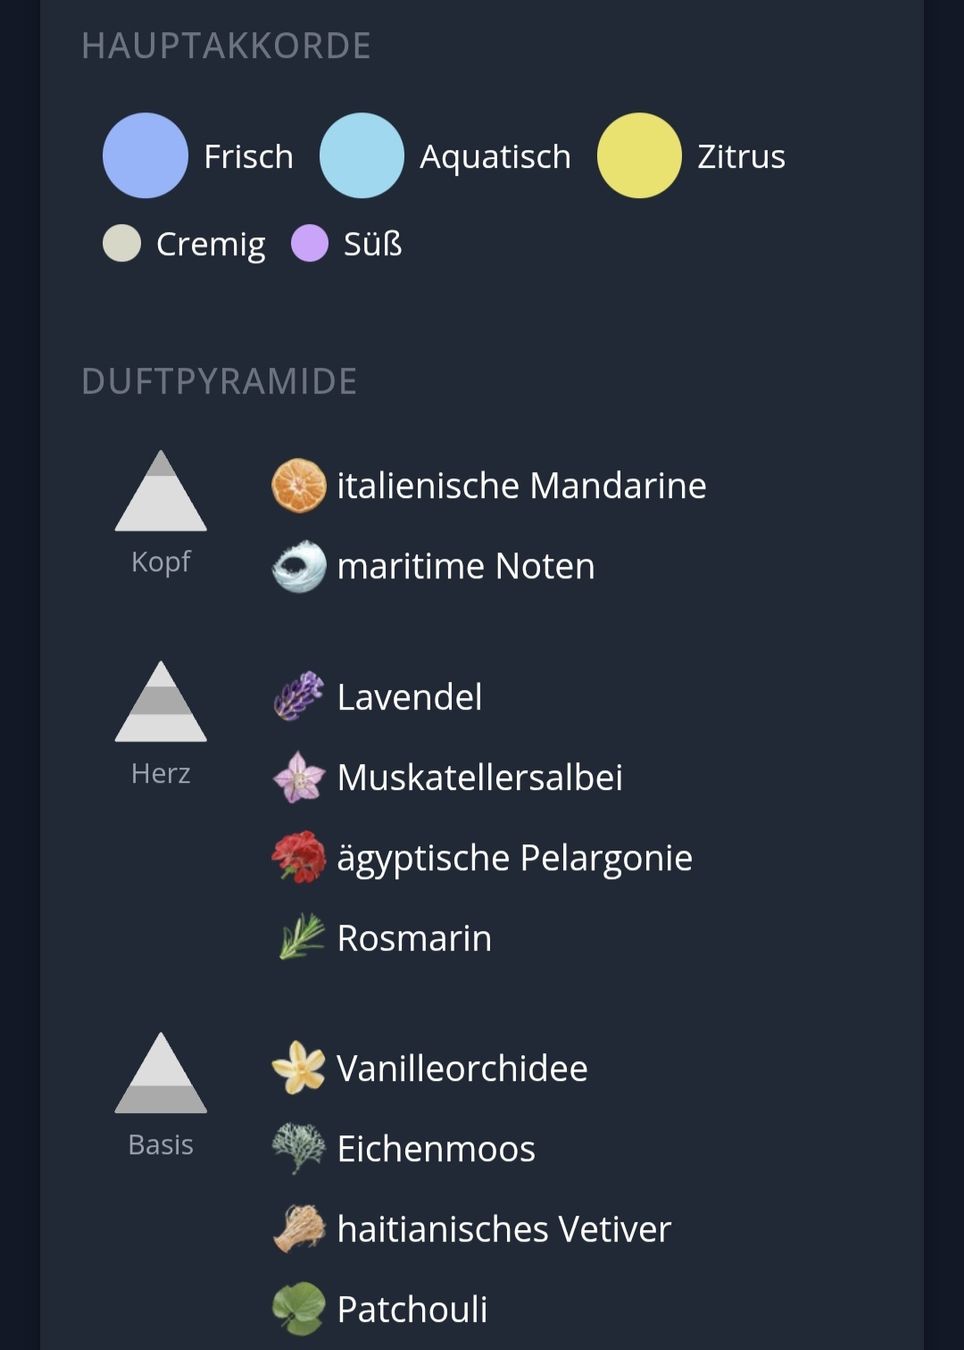Click the Eichenmoos moss icon
The width and height of the screenshot is (964, 1350).
coord(298,1148)
